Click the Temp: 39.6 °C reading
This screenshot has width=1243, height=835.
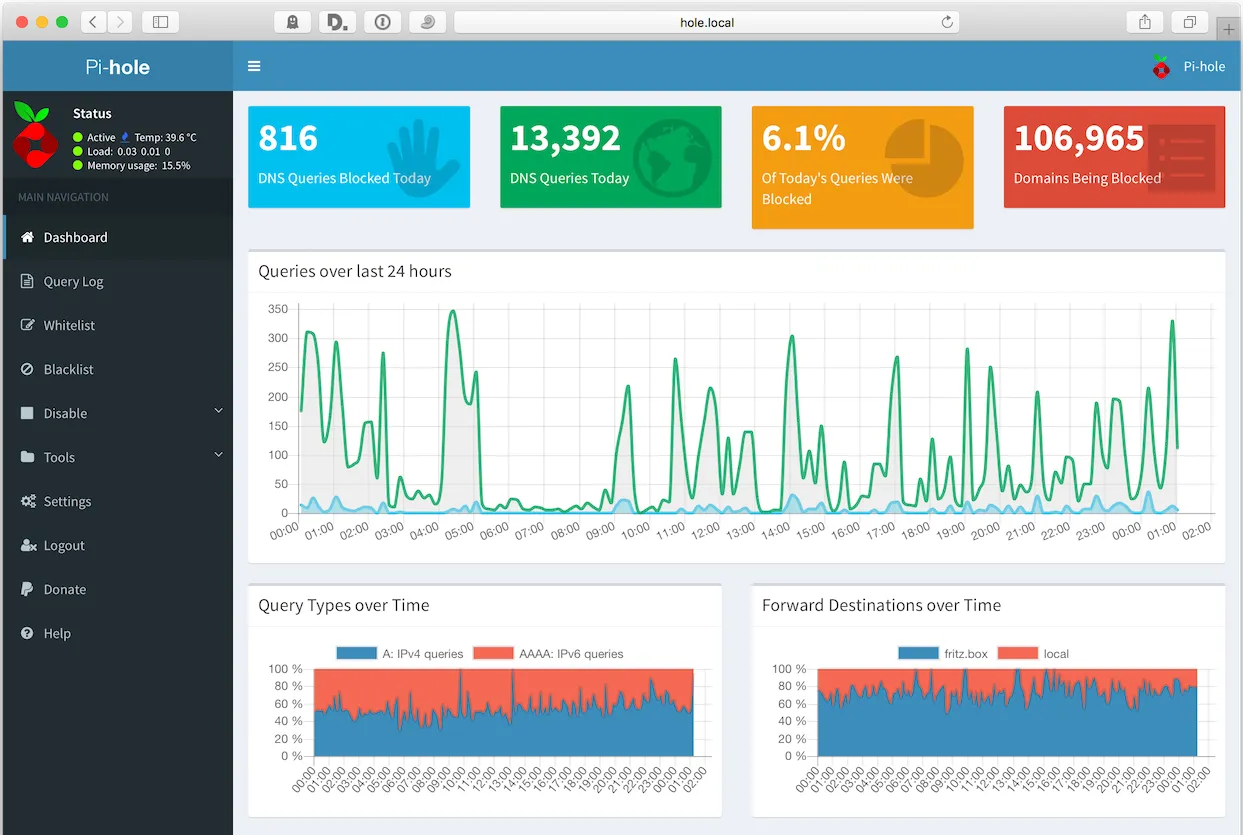tap(165, 137)
